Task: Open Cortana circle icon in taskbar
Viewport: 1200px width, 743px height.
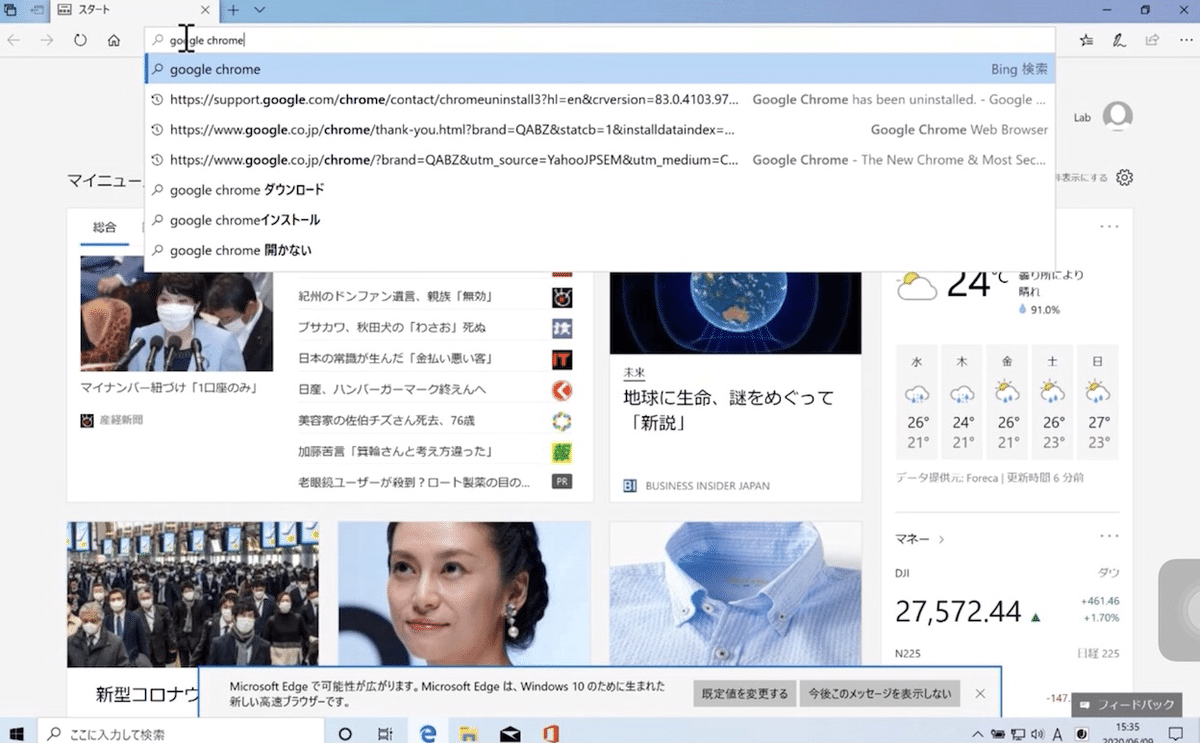Action: pos(345,733)
